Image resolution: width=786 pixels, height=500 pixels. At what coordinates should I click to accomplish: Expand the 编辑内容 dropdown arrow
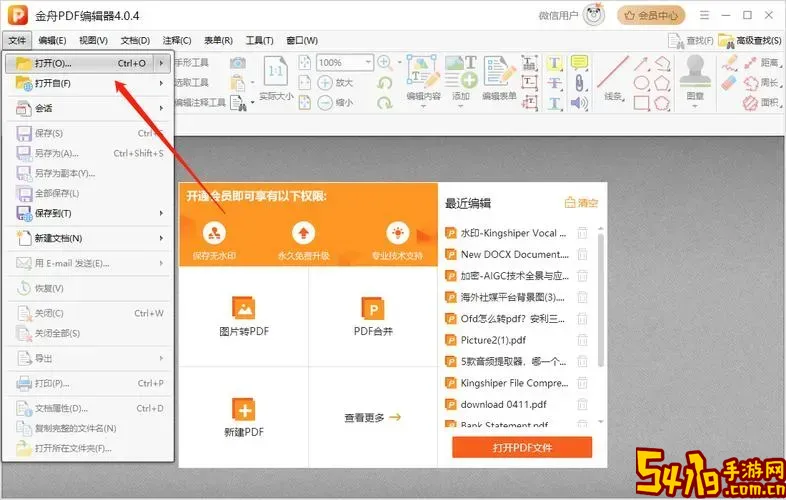tap(424, 106)
